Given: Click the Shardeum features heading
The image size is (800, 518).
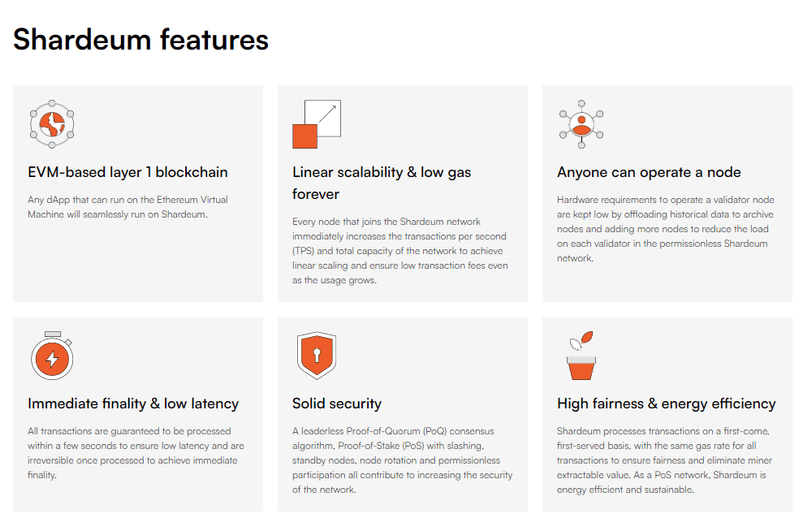Looking at the screenshot, I should pos(141,39).
